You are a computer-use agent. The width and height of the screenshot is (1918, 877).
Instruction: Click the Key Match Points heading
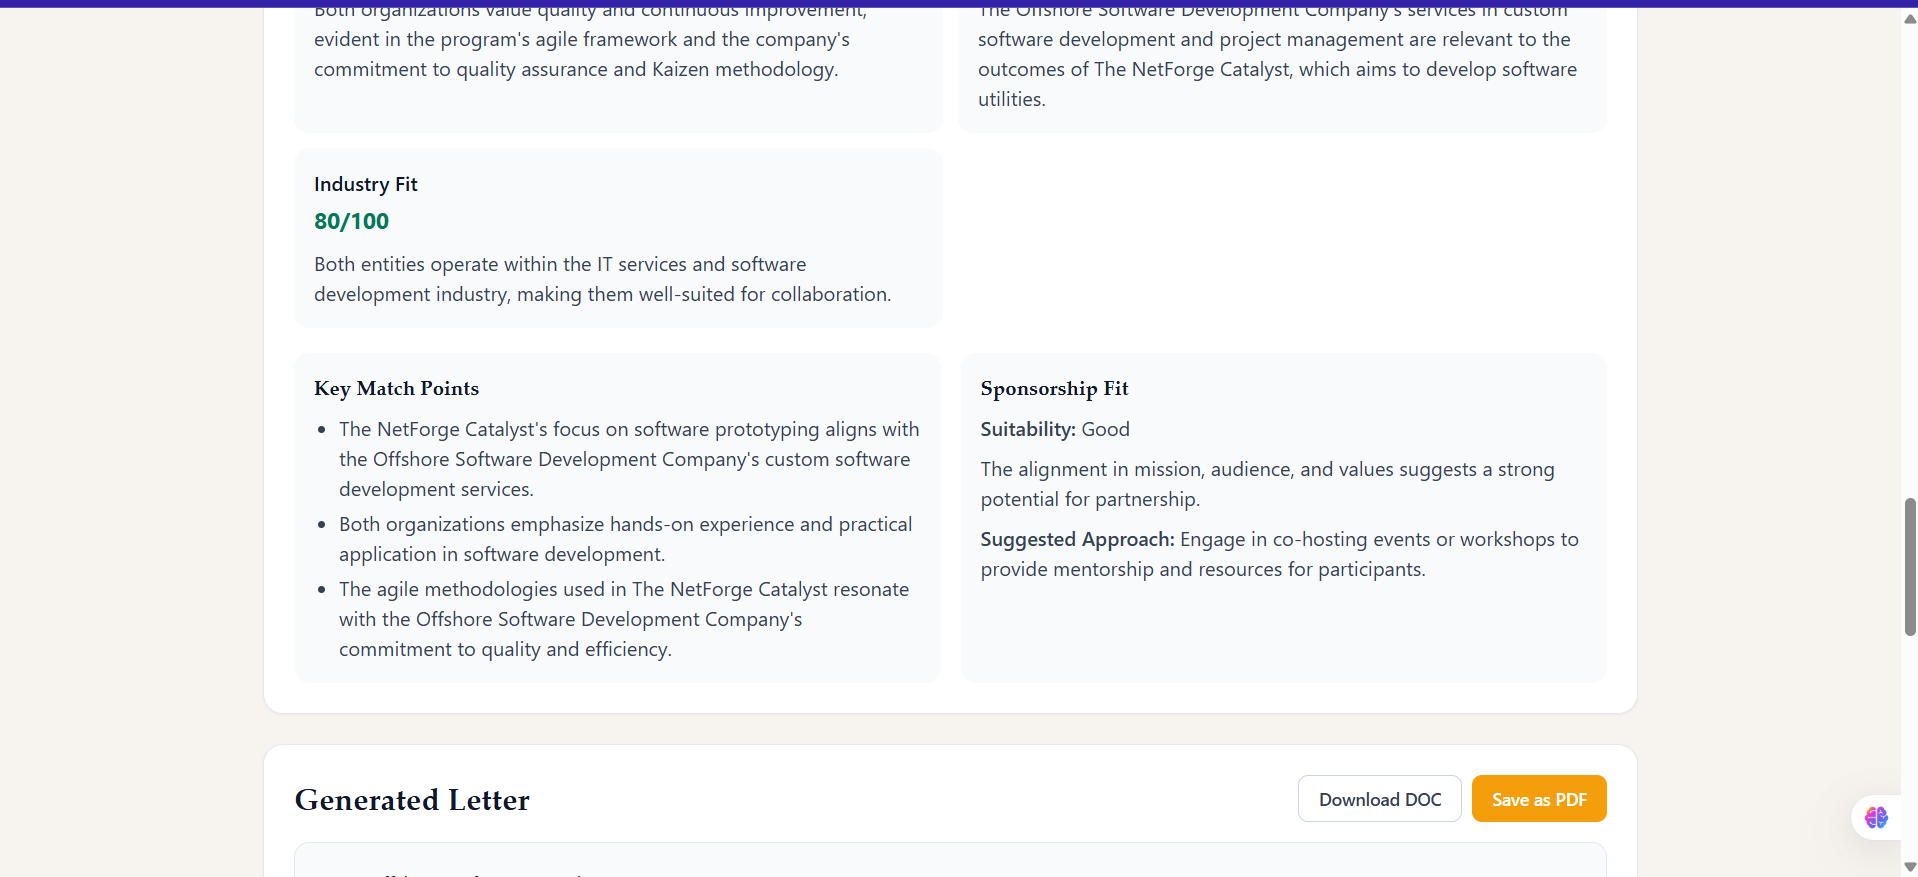[x=396, y=388]
